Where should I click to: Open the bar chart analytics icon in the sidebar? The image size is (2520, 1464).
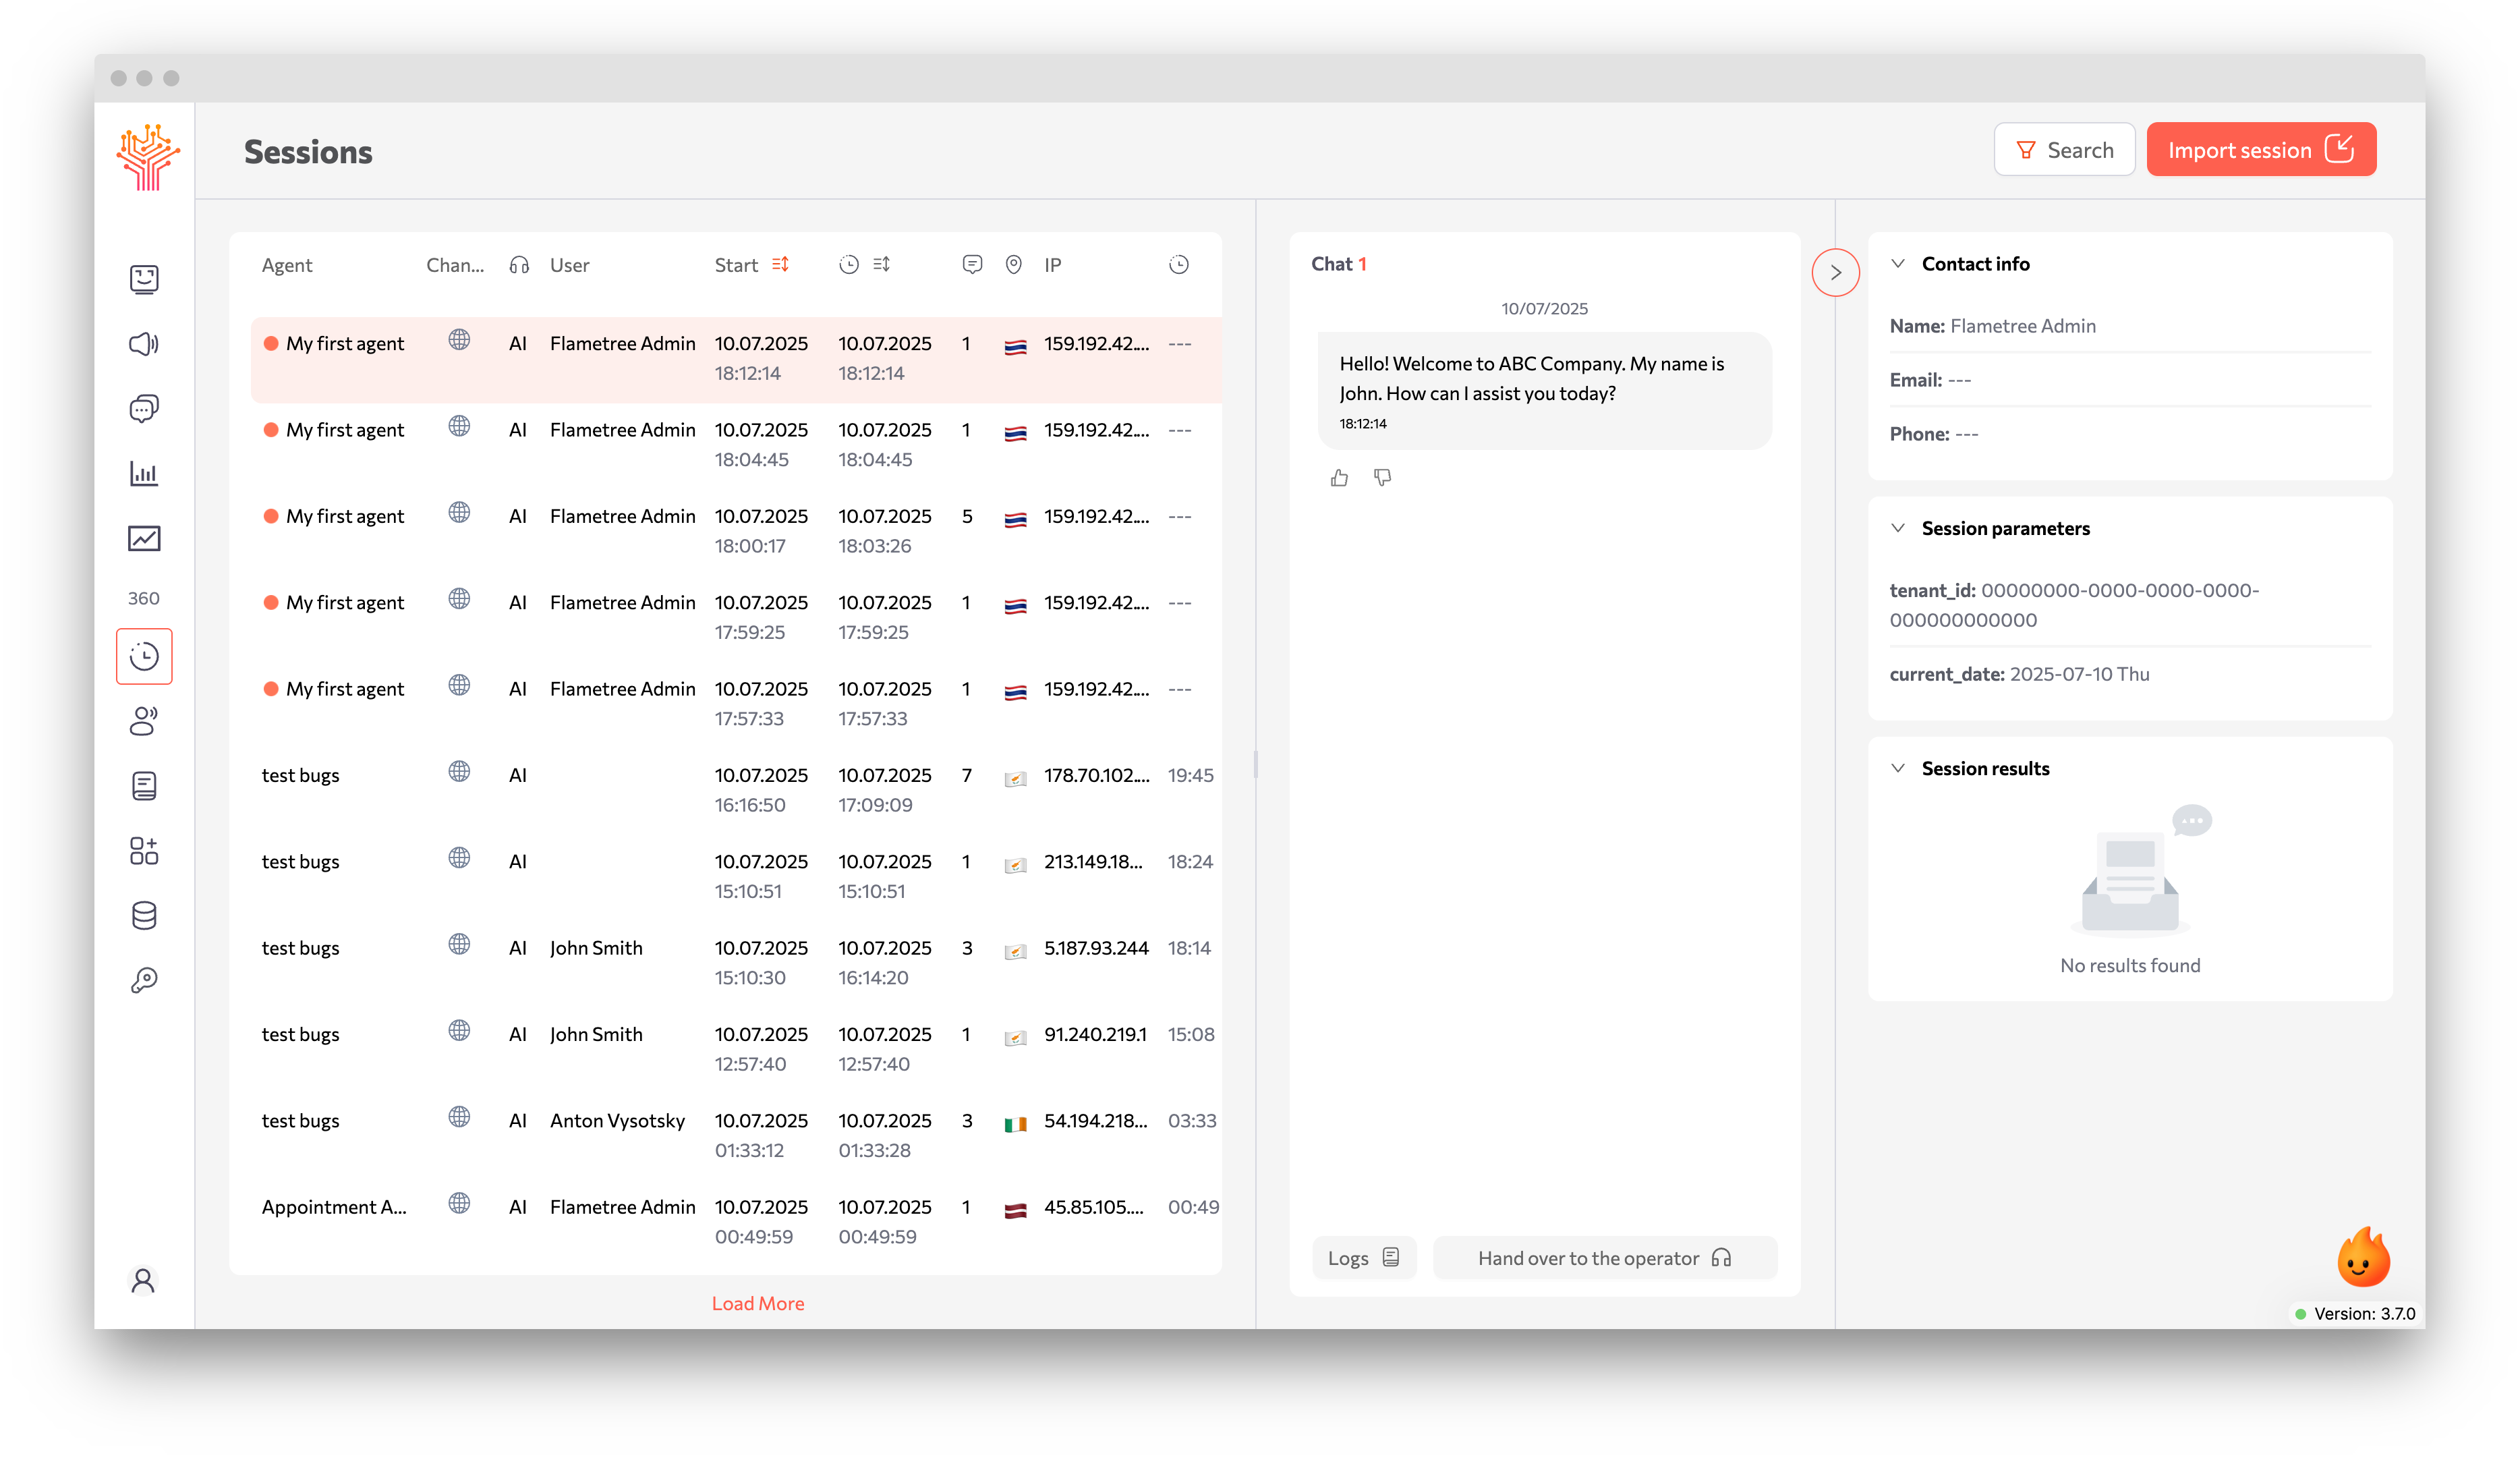click(144, 473)
